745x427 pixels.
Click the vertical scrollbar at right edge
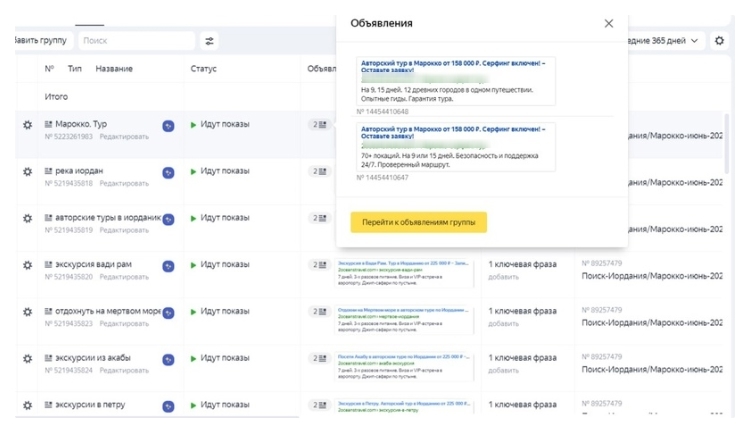[726, 143]
